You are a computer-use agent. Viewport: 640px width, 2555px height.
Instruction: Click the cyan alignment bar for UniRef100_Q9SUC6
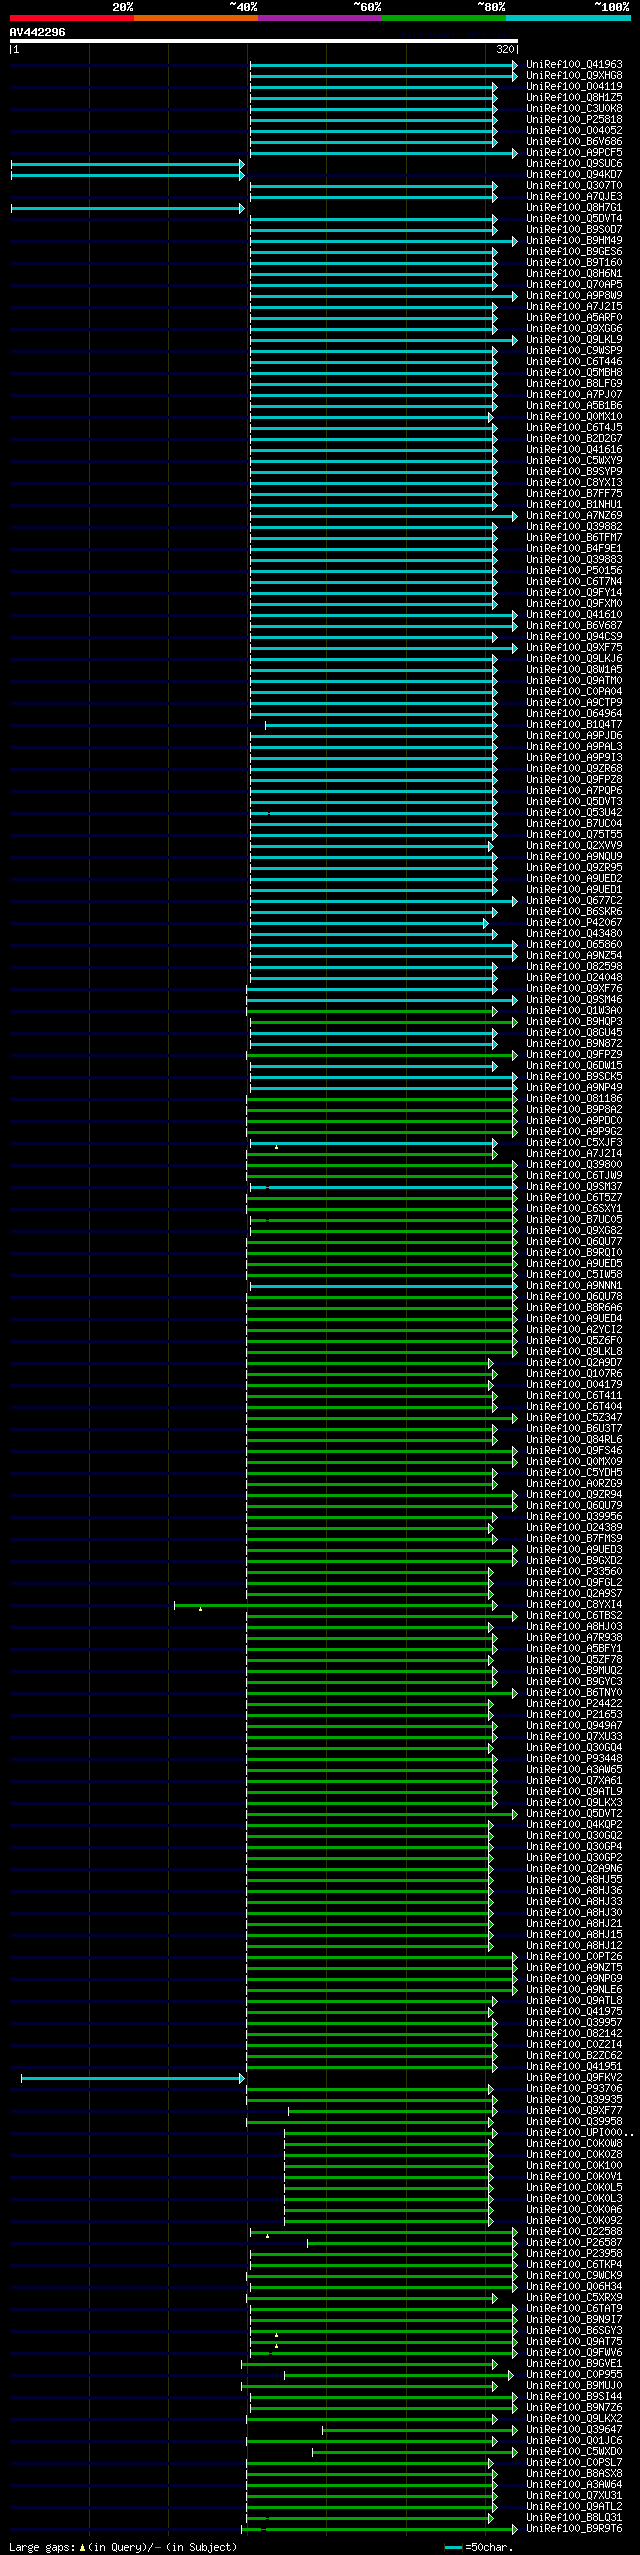(x=126, y=164)
